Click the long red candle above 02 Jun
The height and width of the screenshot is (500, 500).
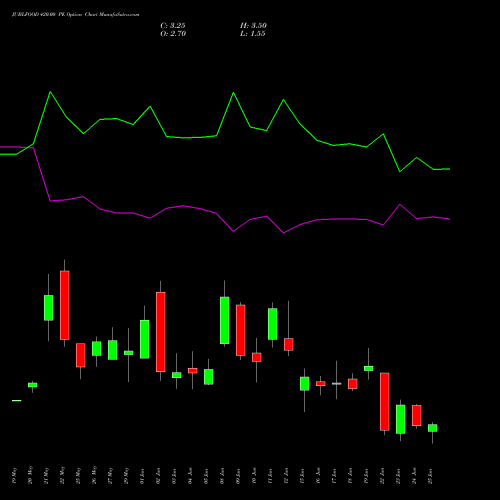click(161, 332)
